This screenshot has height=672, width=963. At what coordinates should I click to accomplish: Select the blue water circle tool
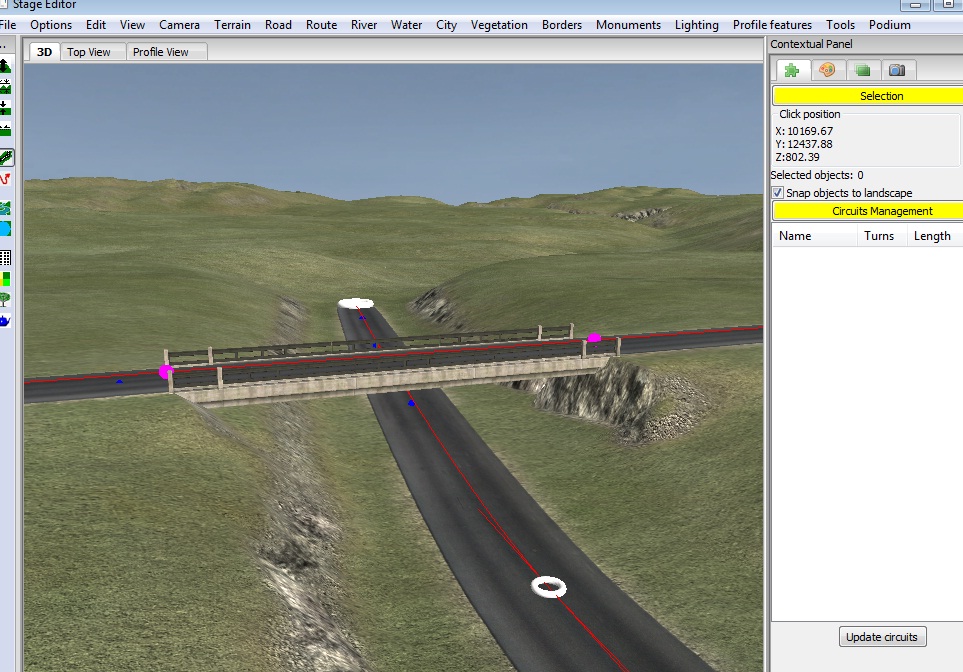click(x=6, y=229)
